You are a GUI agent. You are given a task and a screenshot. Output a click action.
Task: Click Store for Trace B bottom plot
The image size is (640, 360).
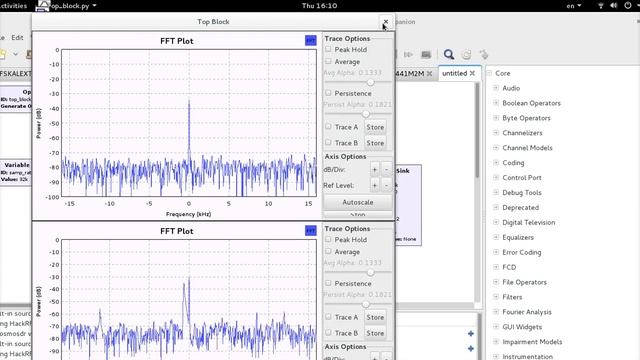(375, 333)
